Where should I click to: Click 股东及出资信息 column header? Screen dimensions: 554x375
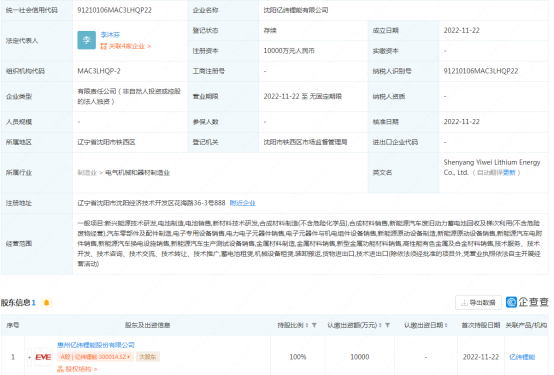[147, 325]
